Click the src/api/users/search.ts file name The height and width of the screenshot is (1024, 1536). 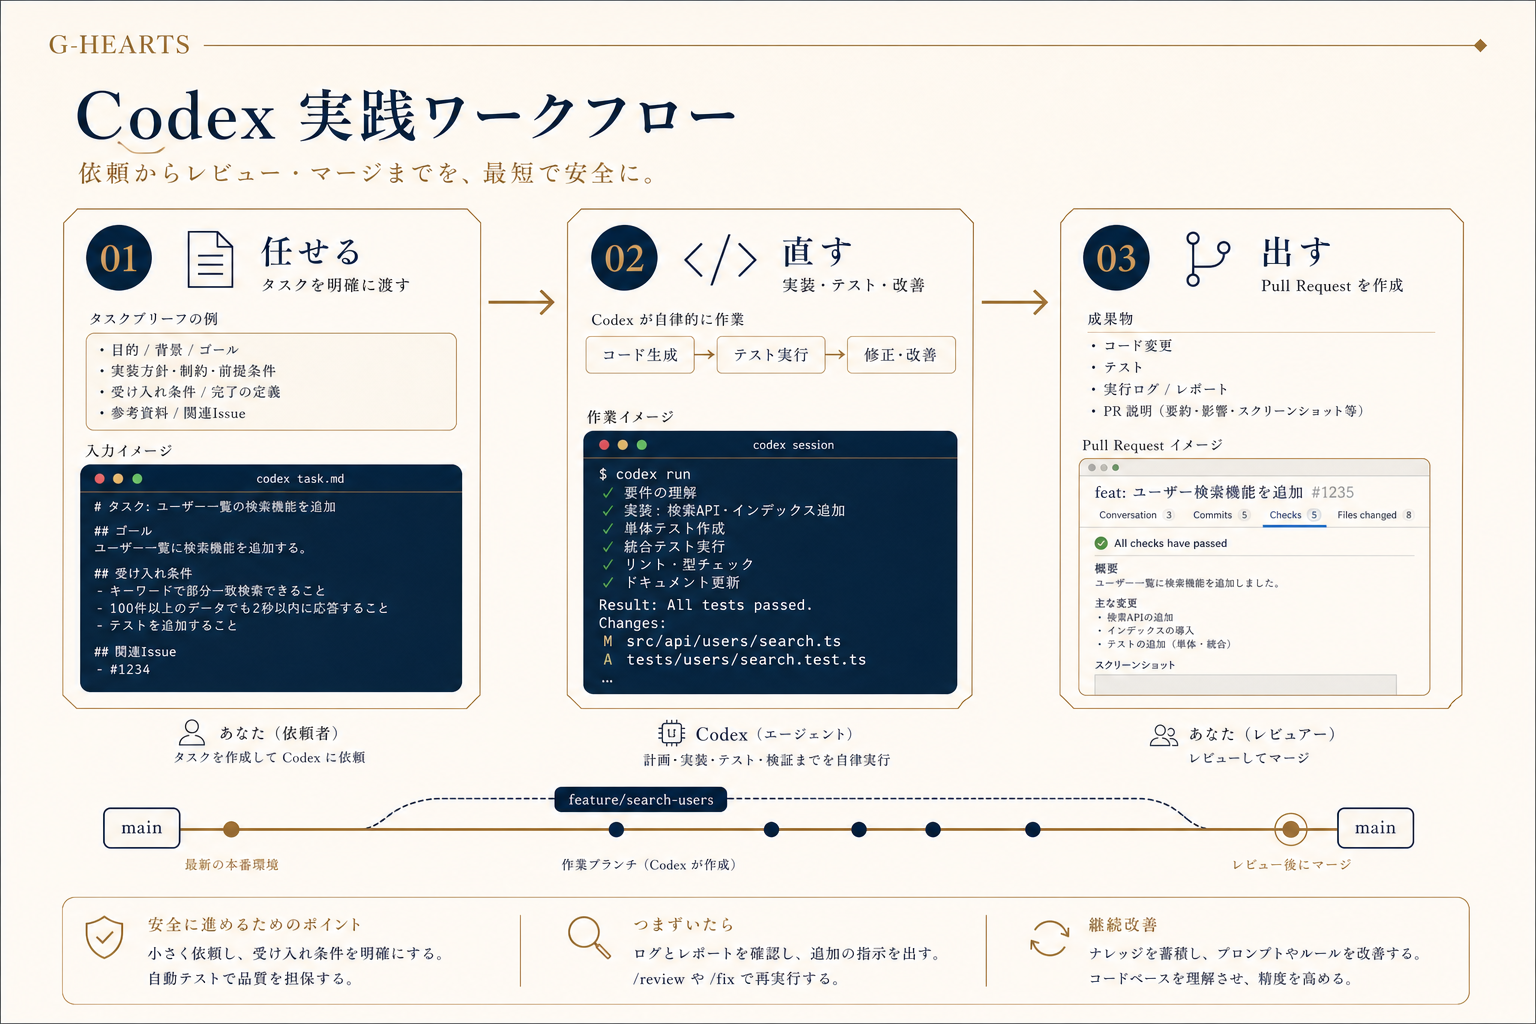pos(734,641)
